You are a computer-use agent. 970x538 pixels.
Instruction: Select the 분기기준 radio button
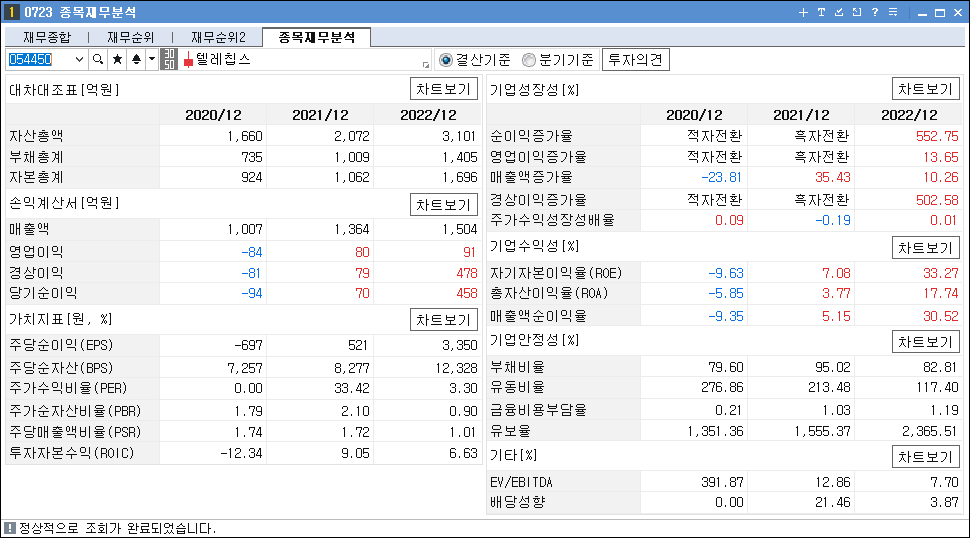528,60
